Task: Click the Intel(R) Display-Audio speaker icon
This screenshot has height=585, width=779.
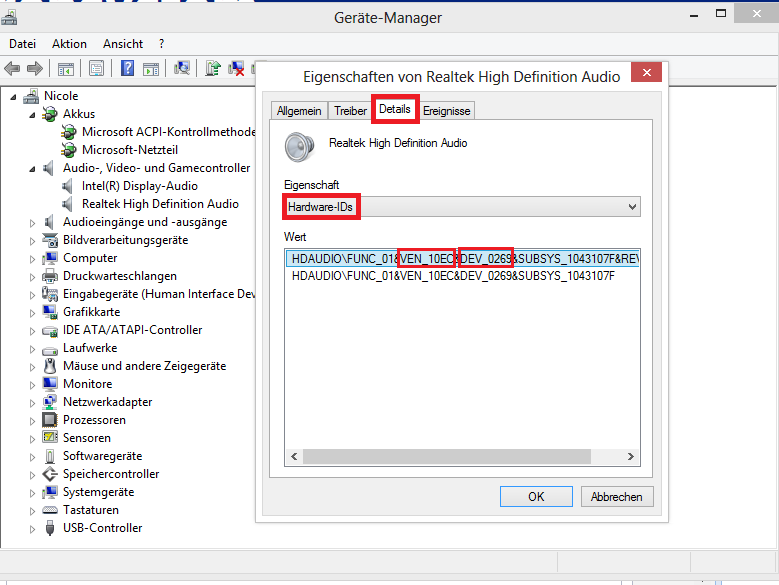Action: [67, 186]
